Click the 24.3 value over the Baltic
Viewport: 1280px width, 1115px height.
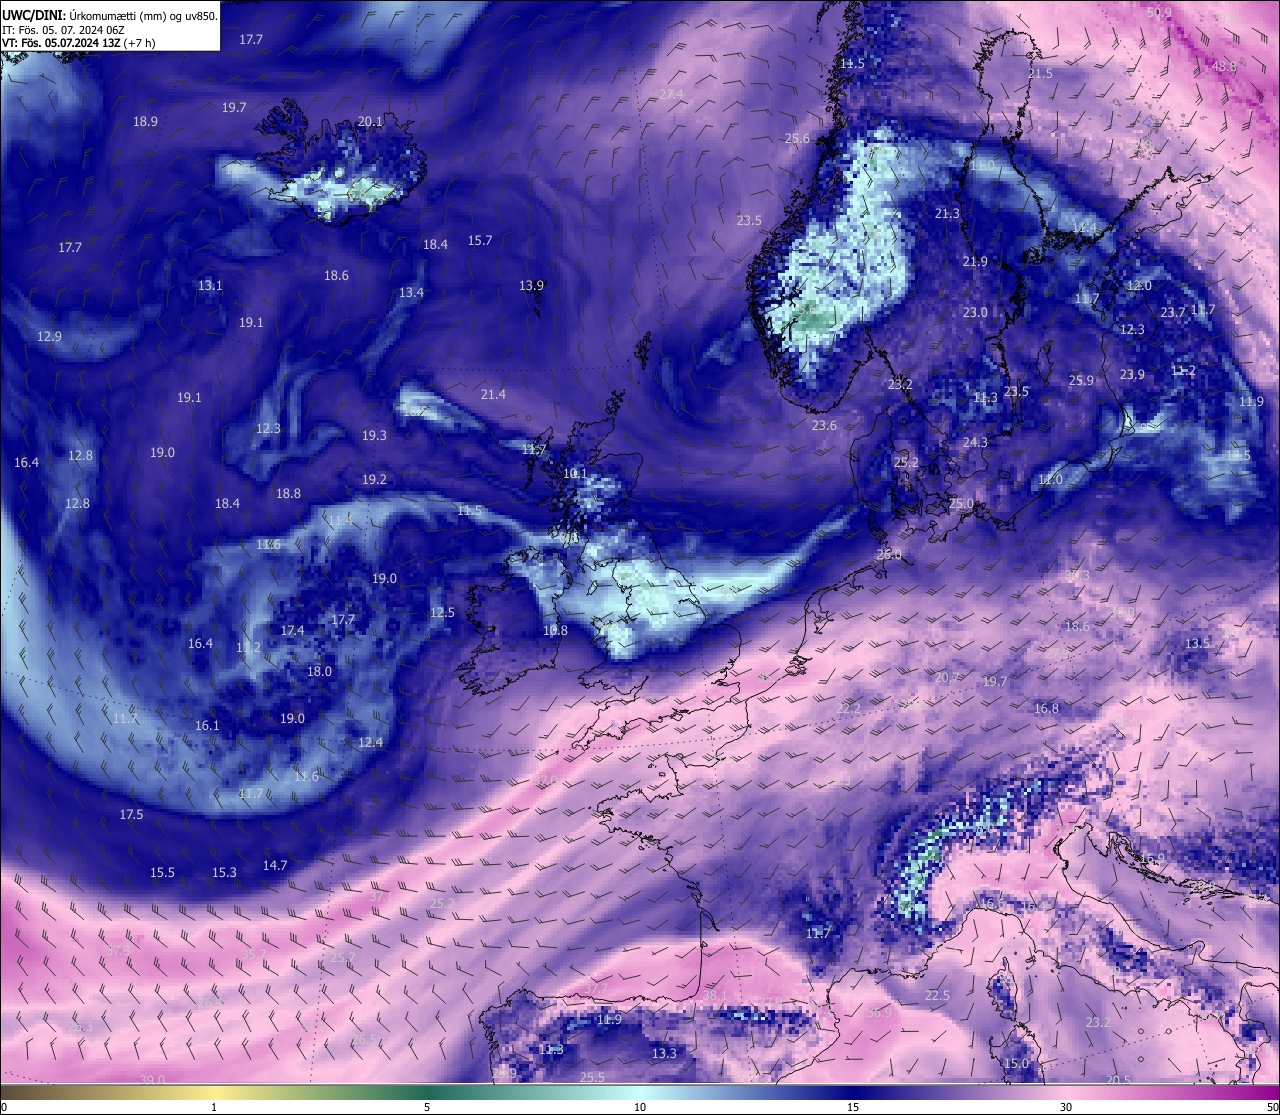pyautogui.click(x=975, y=442)
